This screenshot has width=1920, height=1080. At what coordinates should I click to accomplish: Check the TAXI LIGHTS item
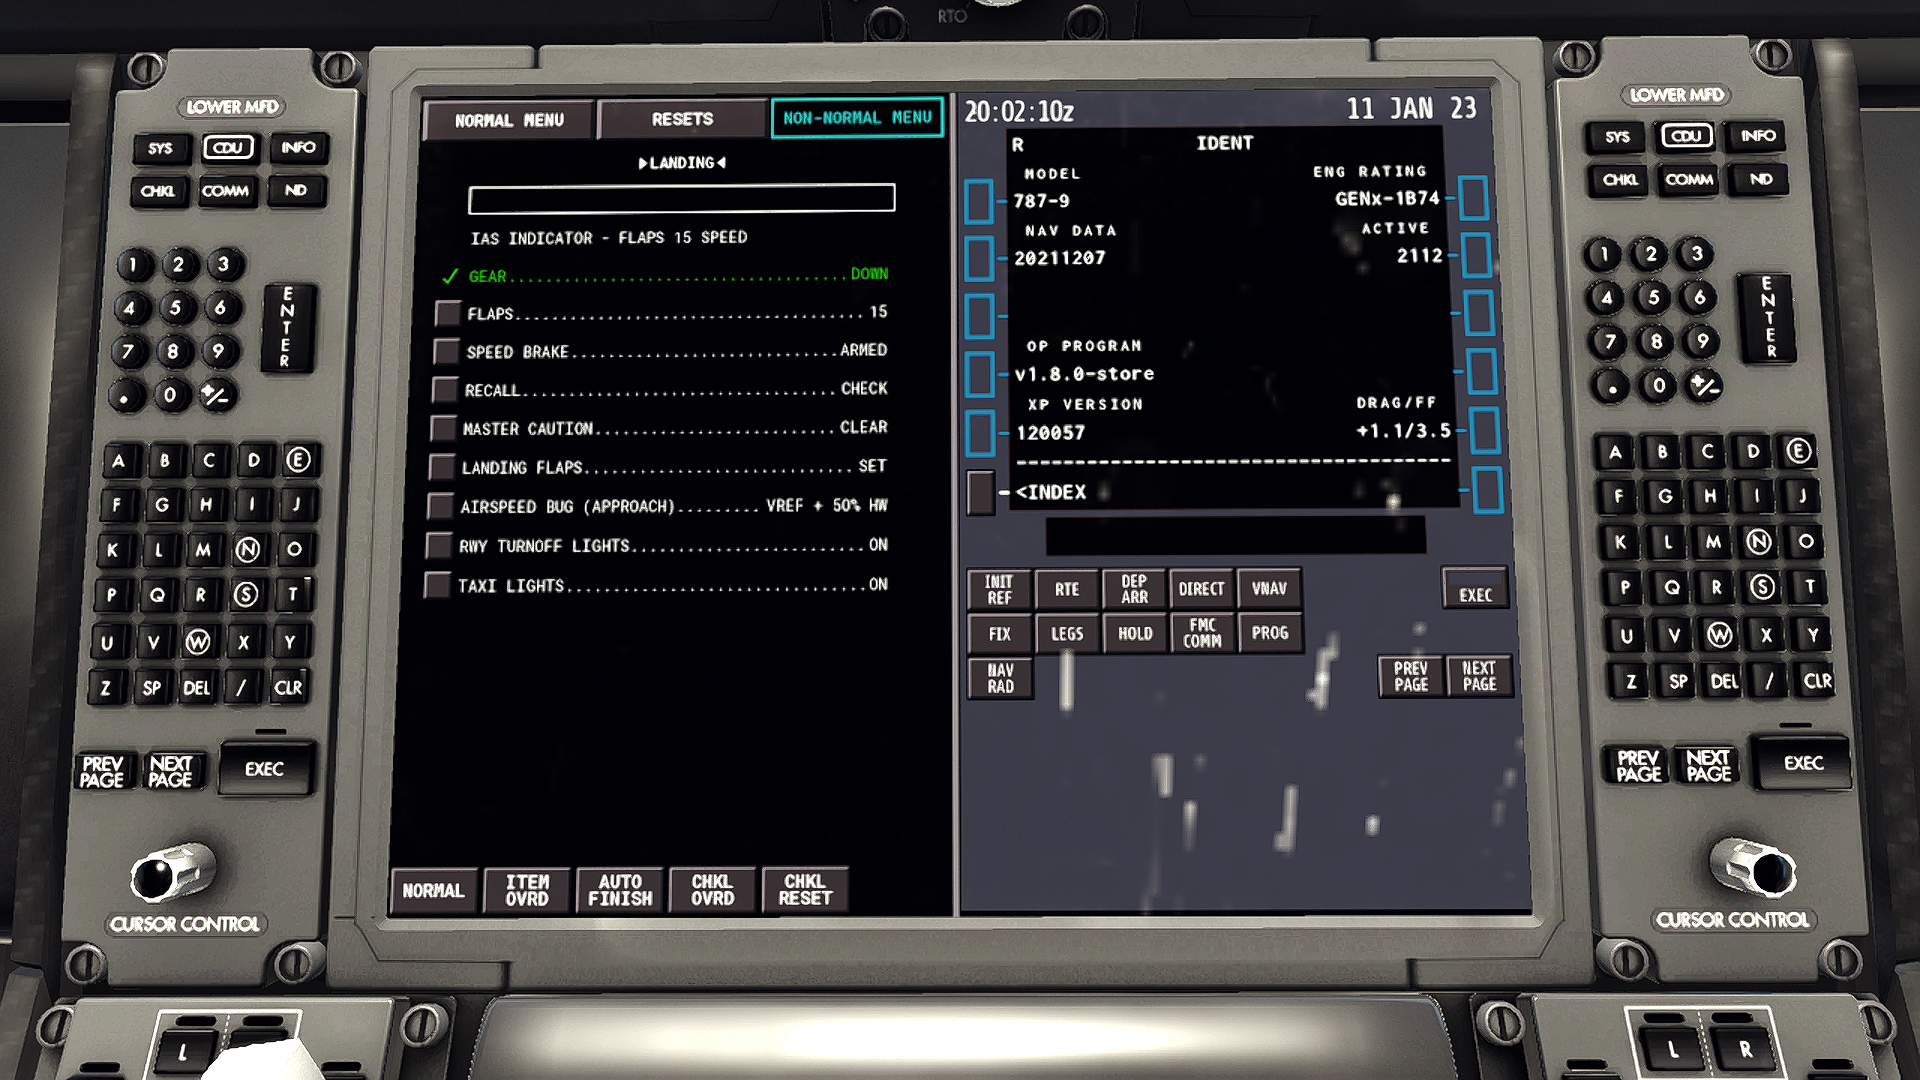[x=437, y=585]
